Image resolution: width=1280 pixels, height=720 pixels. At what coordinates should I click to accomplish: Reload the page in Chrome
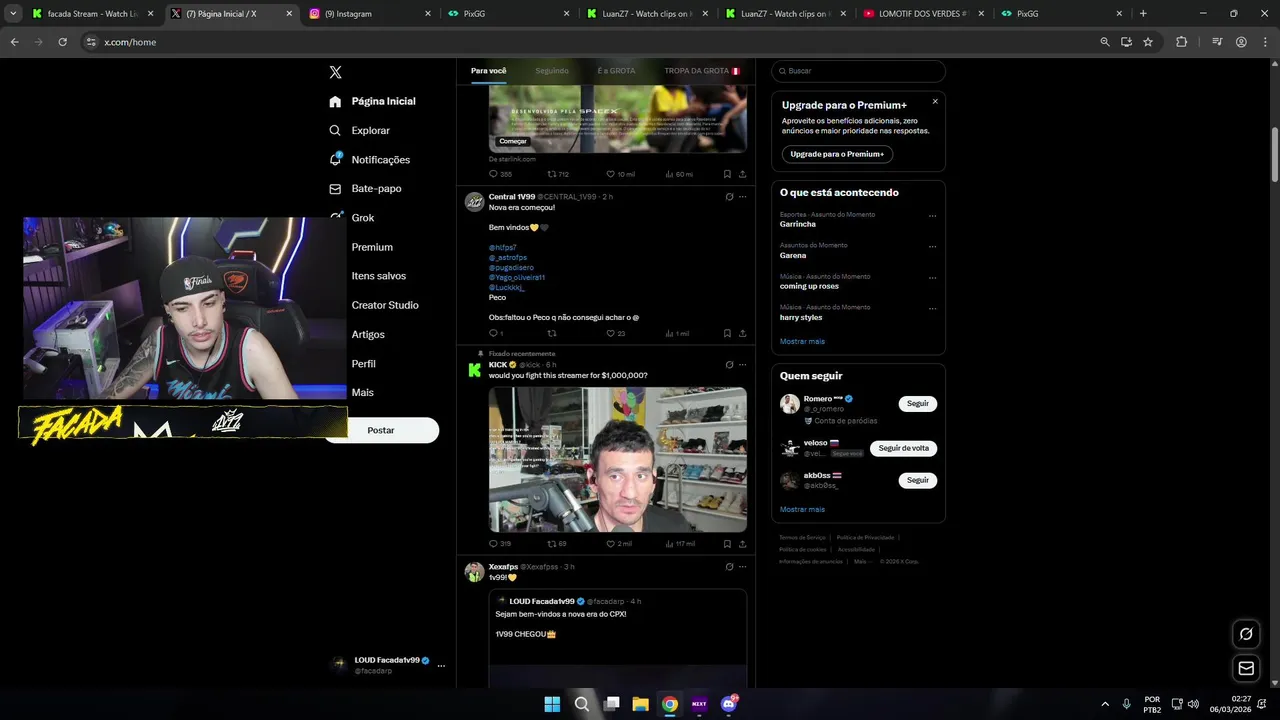tap(62, 42)
